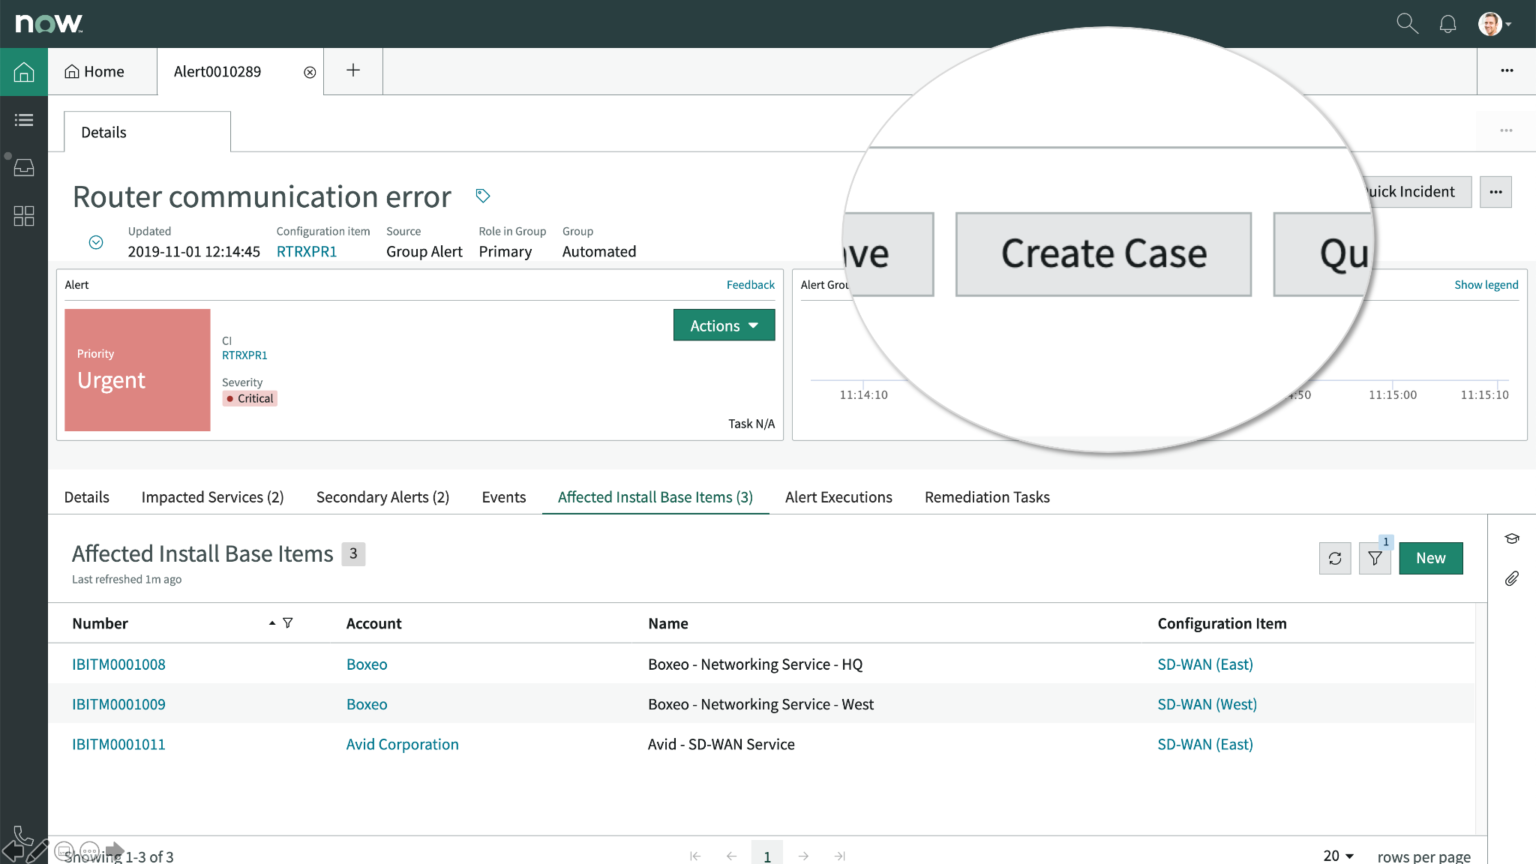
Task: Click the attachment paperclip icon on the right
Action: click(x=1511, y=579)
